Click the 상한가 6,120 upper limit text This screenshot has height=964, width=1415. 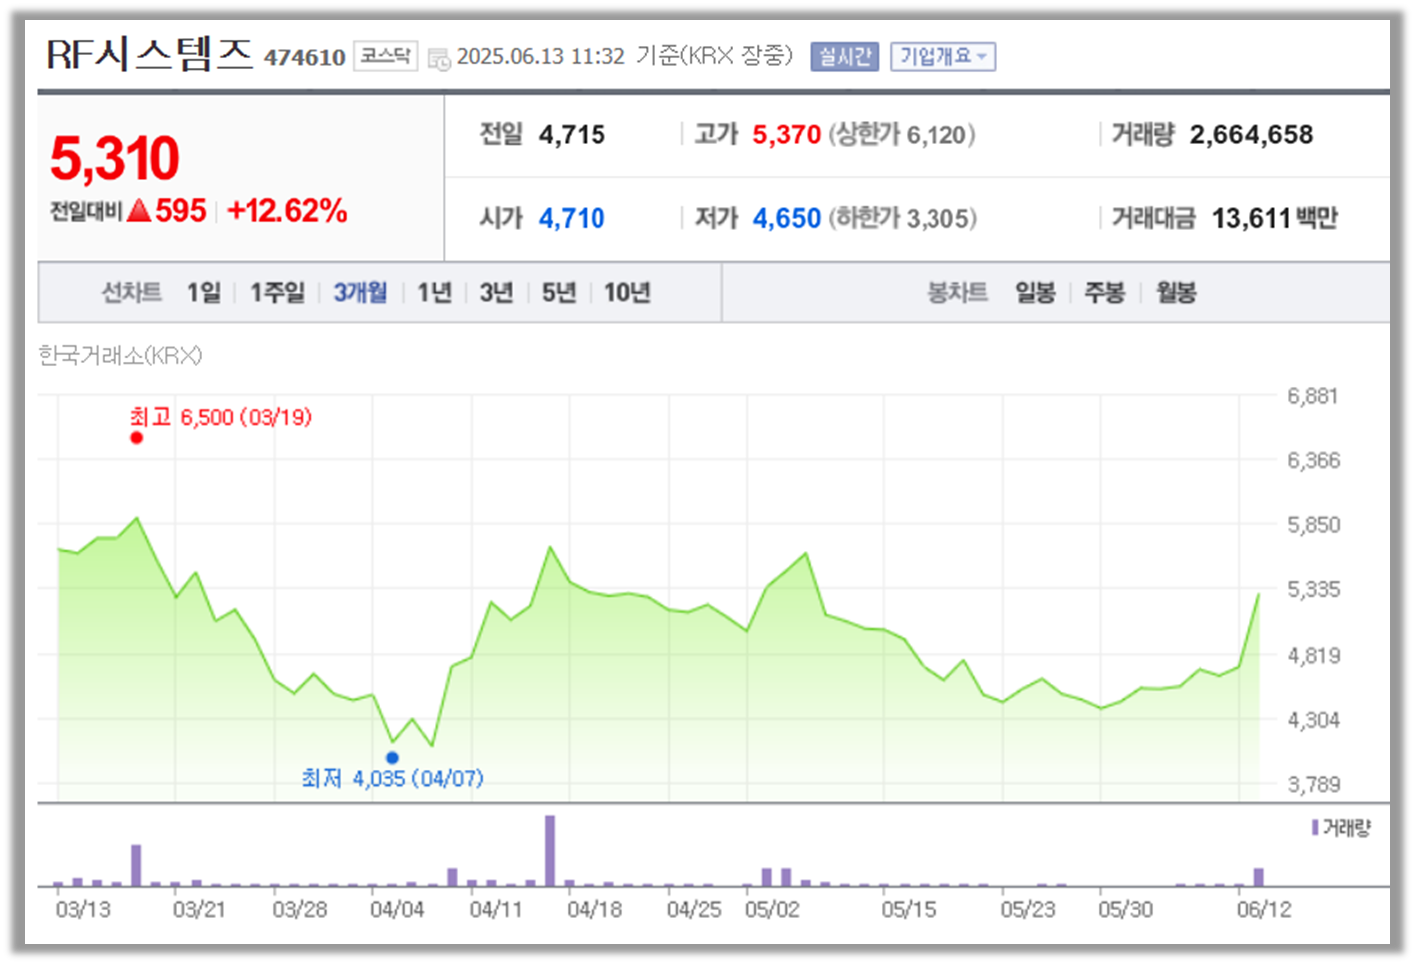tap(902, 134)
